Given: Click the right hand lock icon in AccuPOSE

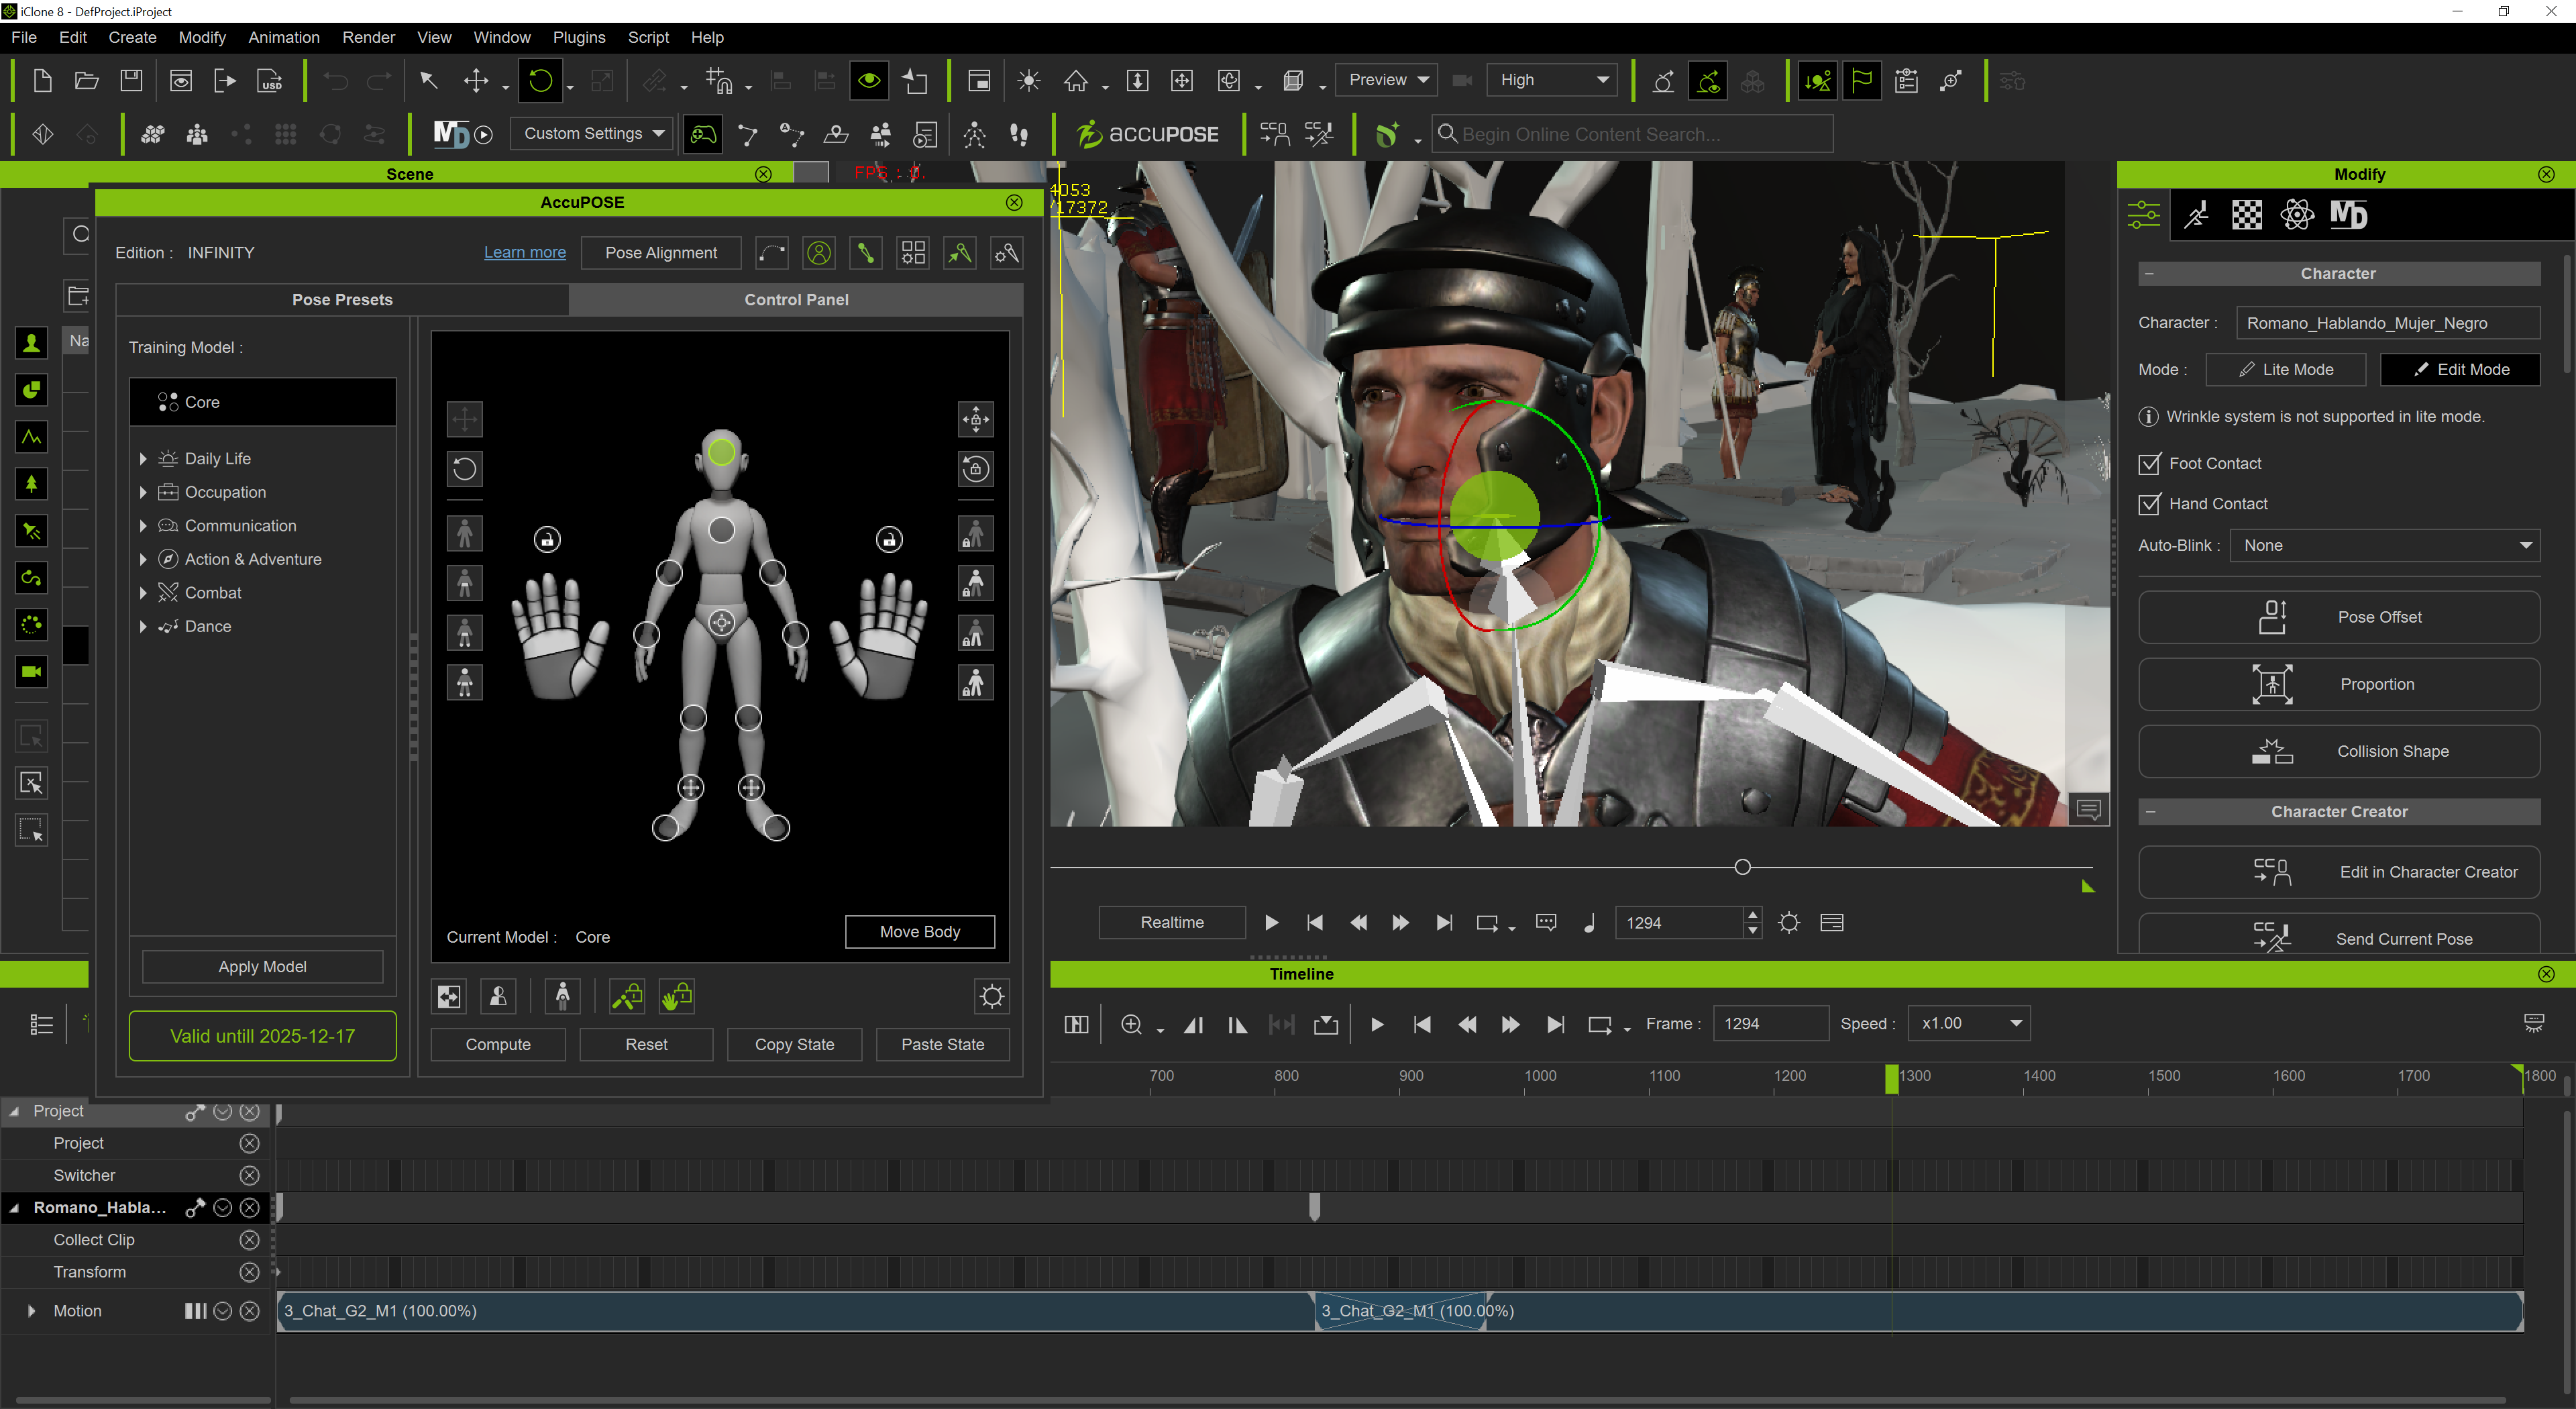Looking at the screenshot, I should 889,540.
